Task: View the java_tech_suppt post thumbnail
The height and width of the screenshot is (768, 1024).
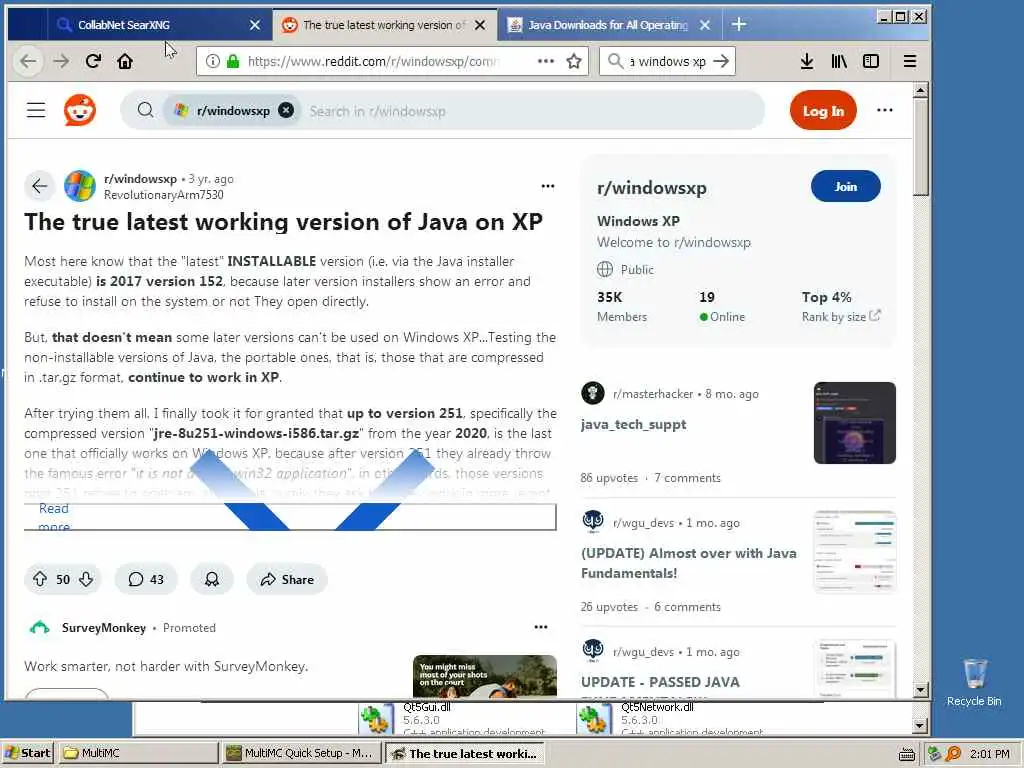Action: [855, 423]
